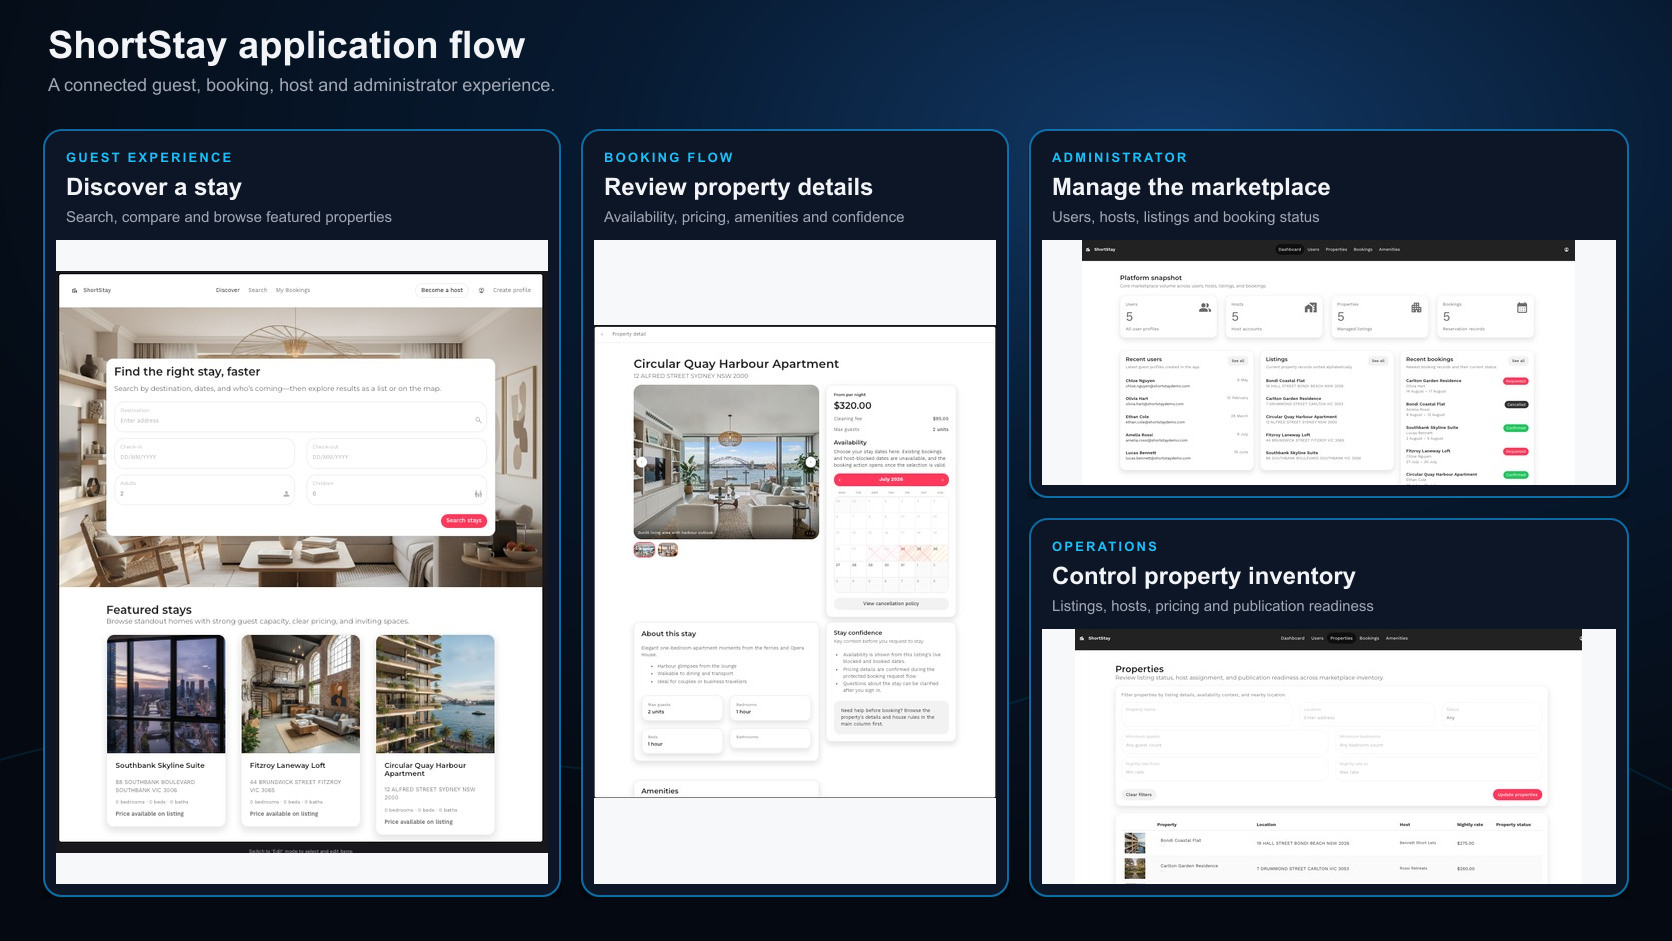Click the Become a host button
The image size is (1672, 941).
coord(442,290)
